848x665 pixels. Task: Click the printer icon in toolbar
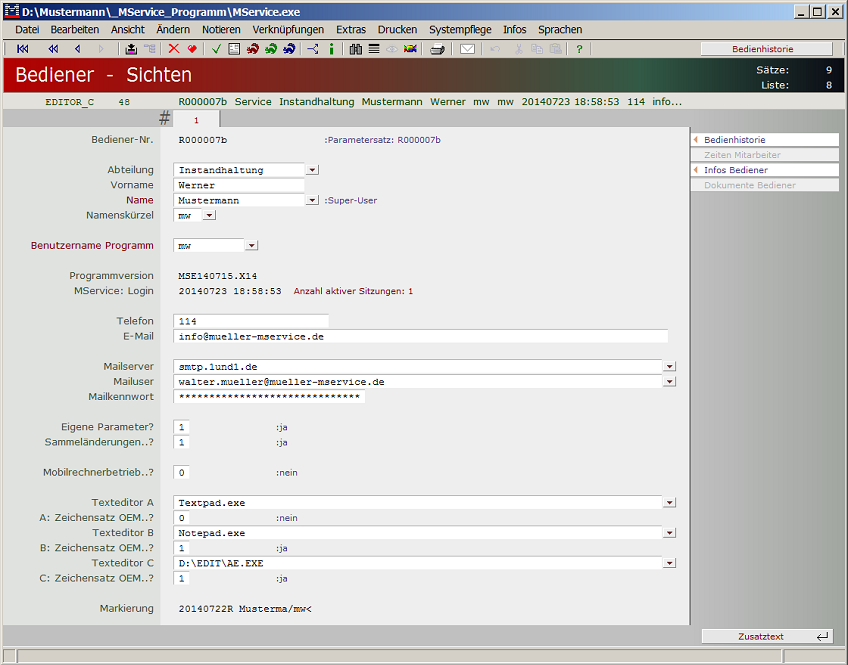pos(437,49)
